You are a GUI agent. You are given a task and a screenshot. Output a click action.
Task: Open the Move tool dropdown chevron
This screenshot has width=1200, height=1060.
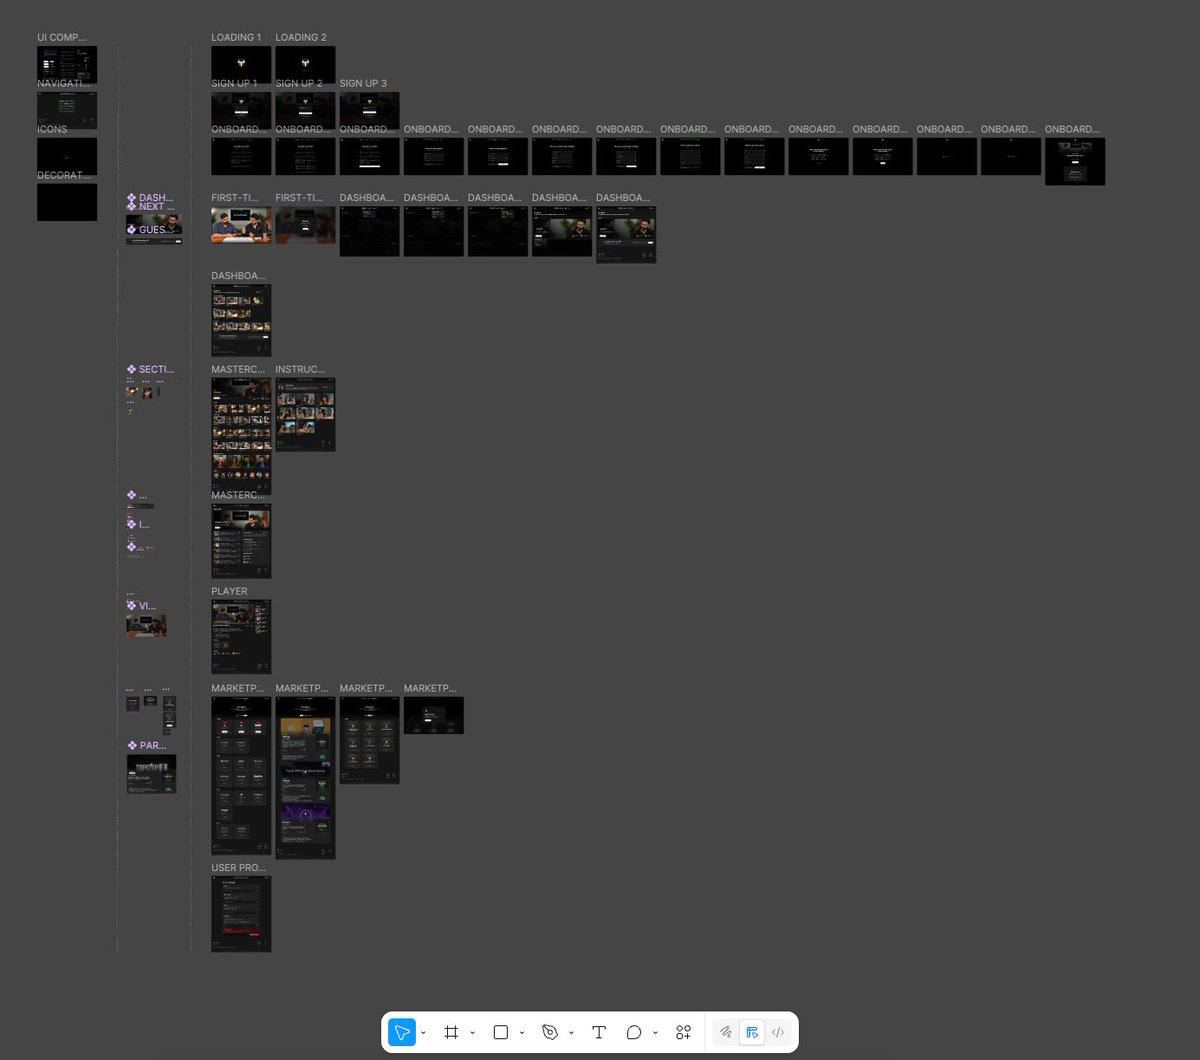[423, 1032]
